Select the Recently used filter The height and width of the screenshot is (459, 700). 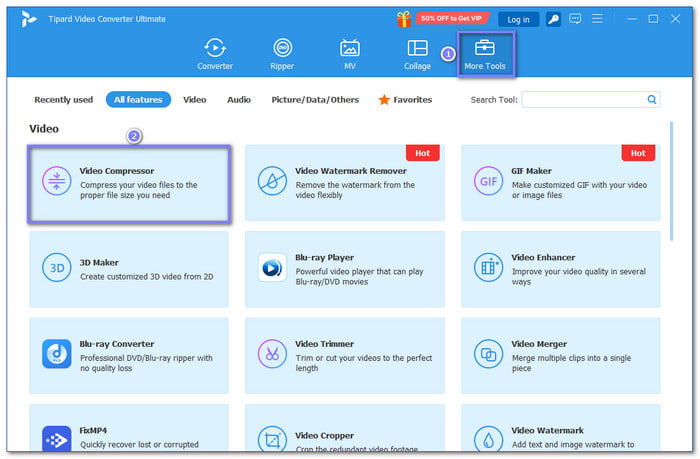coord(64,100)
